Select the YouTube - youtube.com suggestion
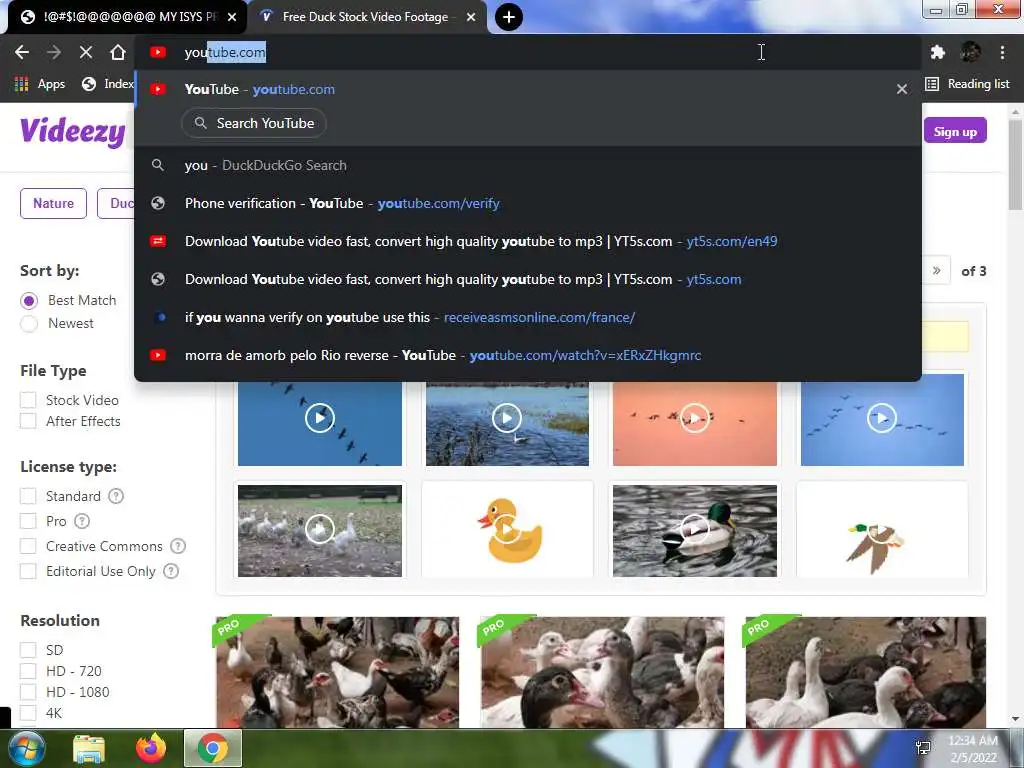 [528, 89]
